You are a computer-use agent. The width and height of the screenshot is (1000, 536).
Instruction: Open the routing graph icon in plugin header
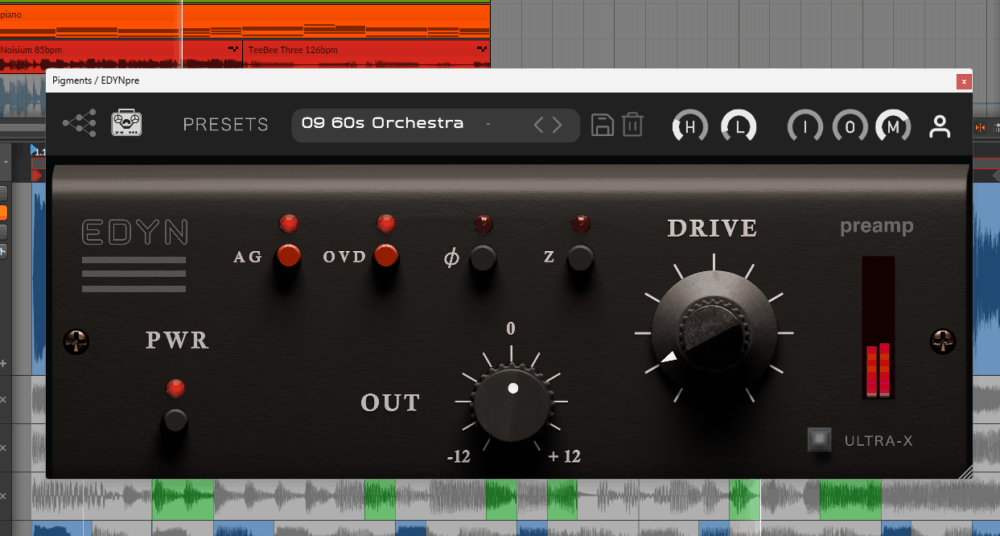coord(79,123)
